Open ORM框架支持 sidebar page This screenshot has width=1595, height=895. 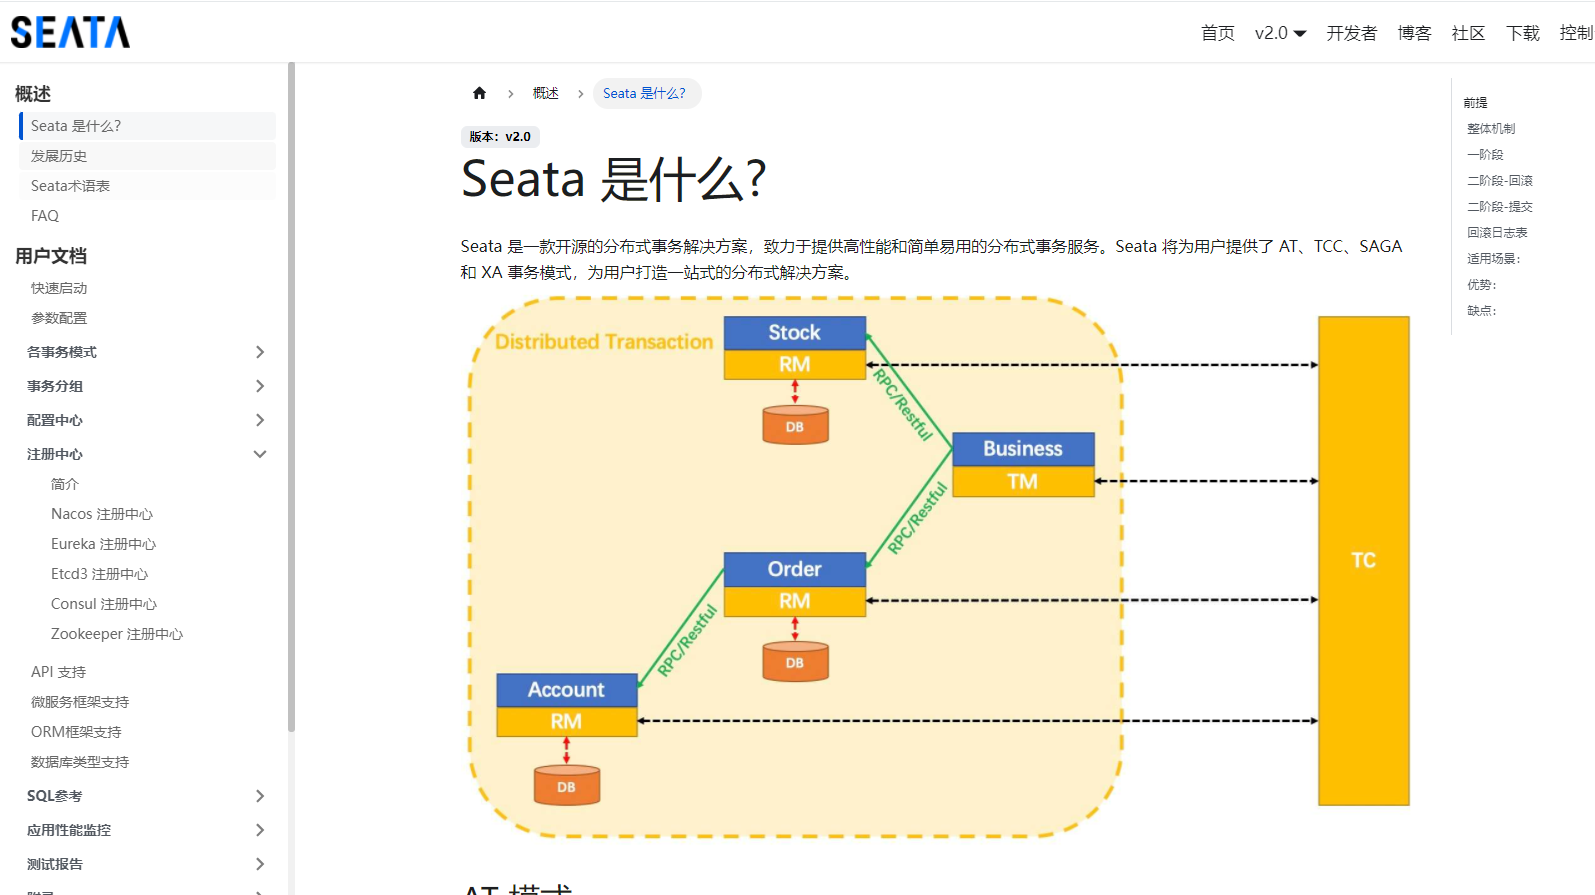coord(76,732)
